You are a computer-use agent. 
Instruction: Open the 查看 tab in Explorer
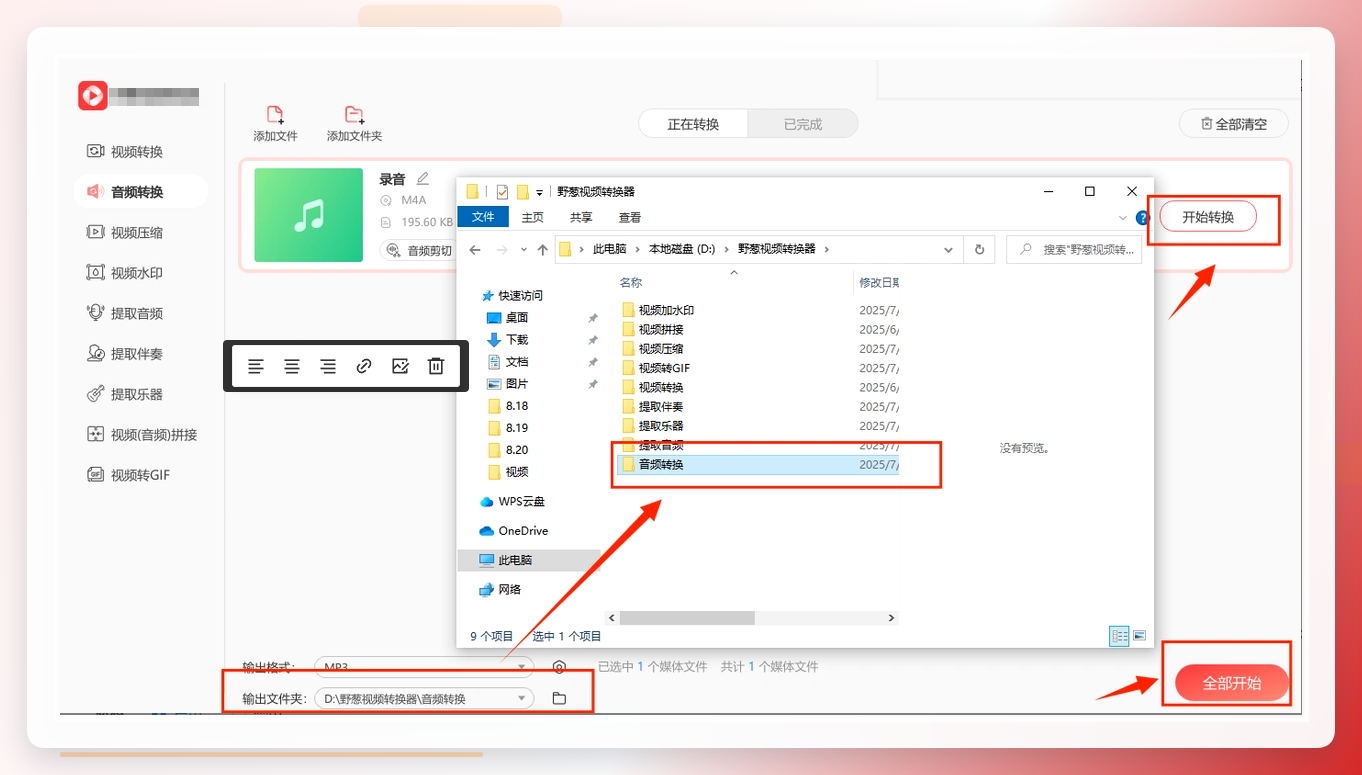(x=630, y=217)
